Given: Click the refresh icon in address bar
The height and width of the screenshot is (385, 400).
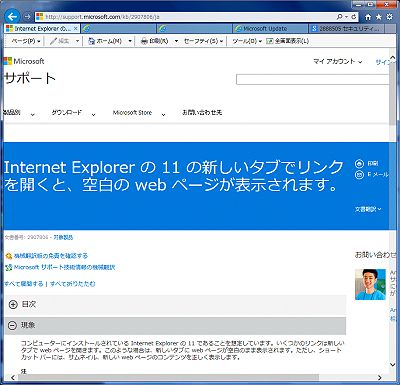Looking at the screenshot, I should pyautogui.click(x=354, y=17).
